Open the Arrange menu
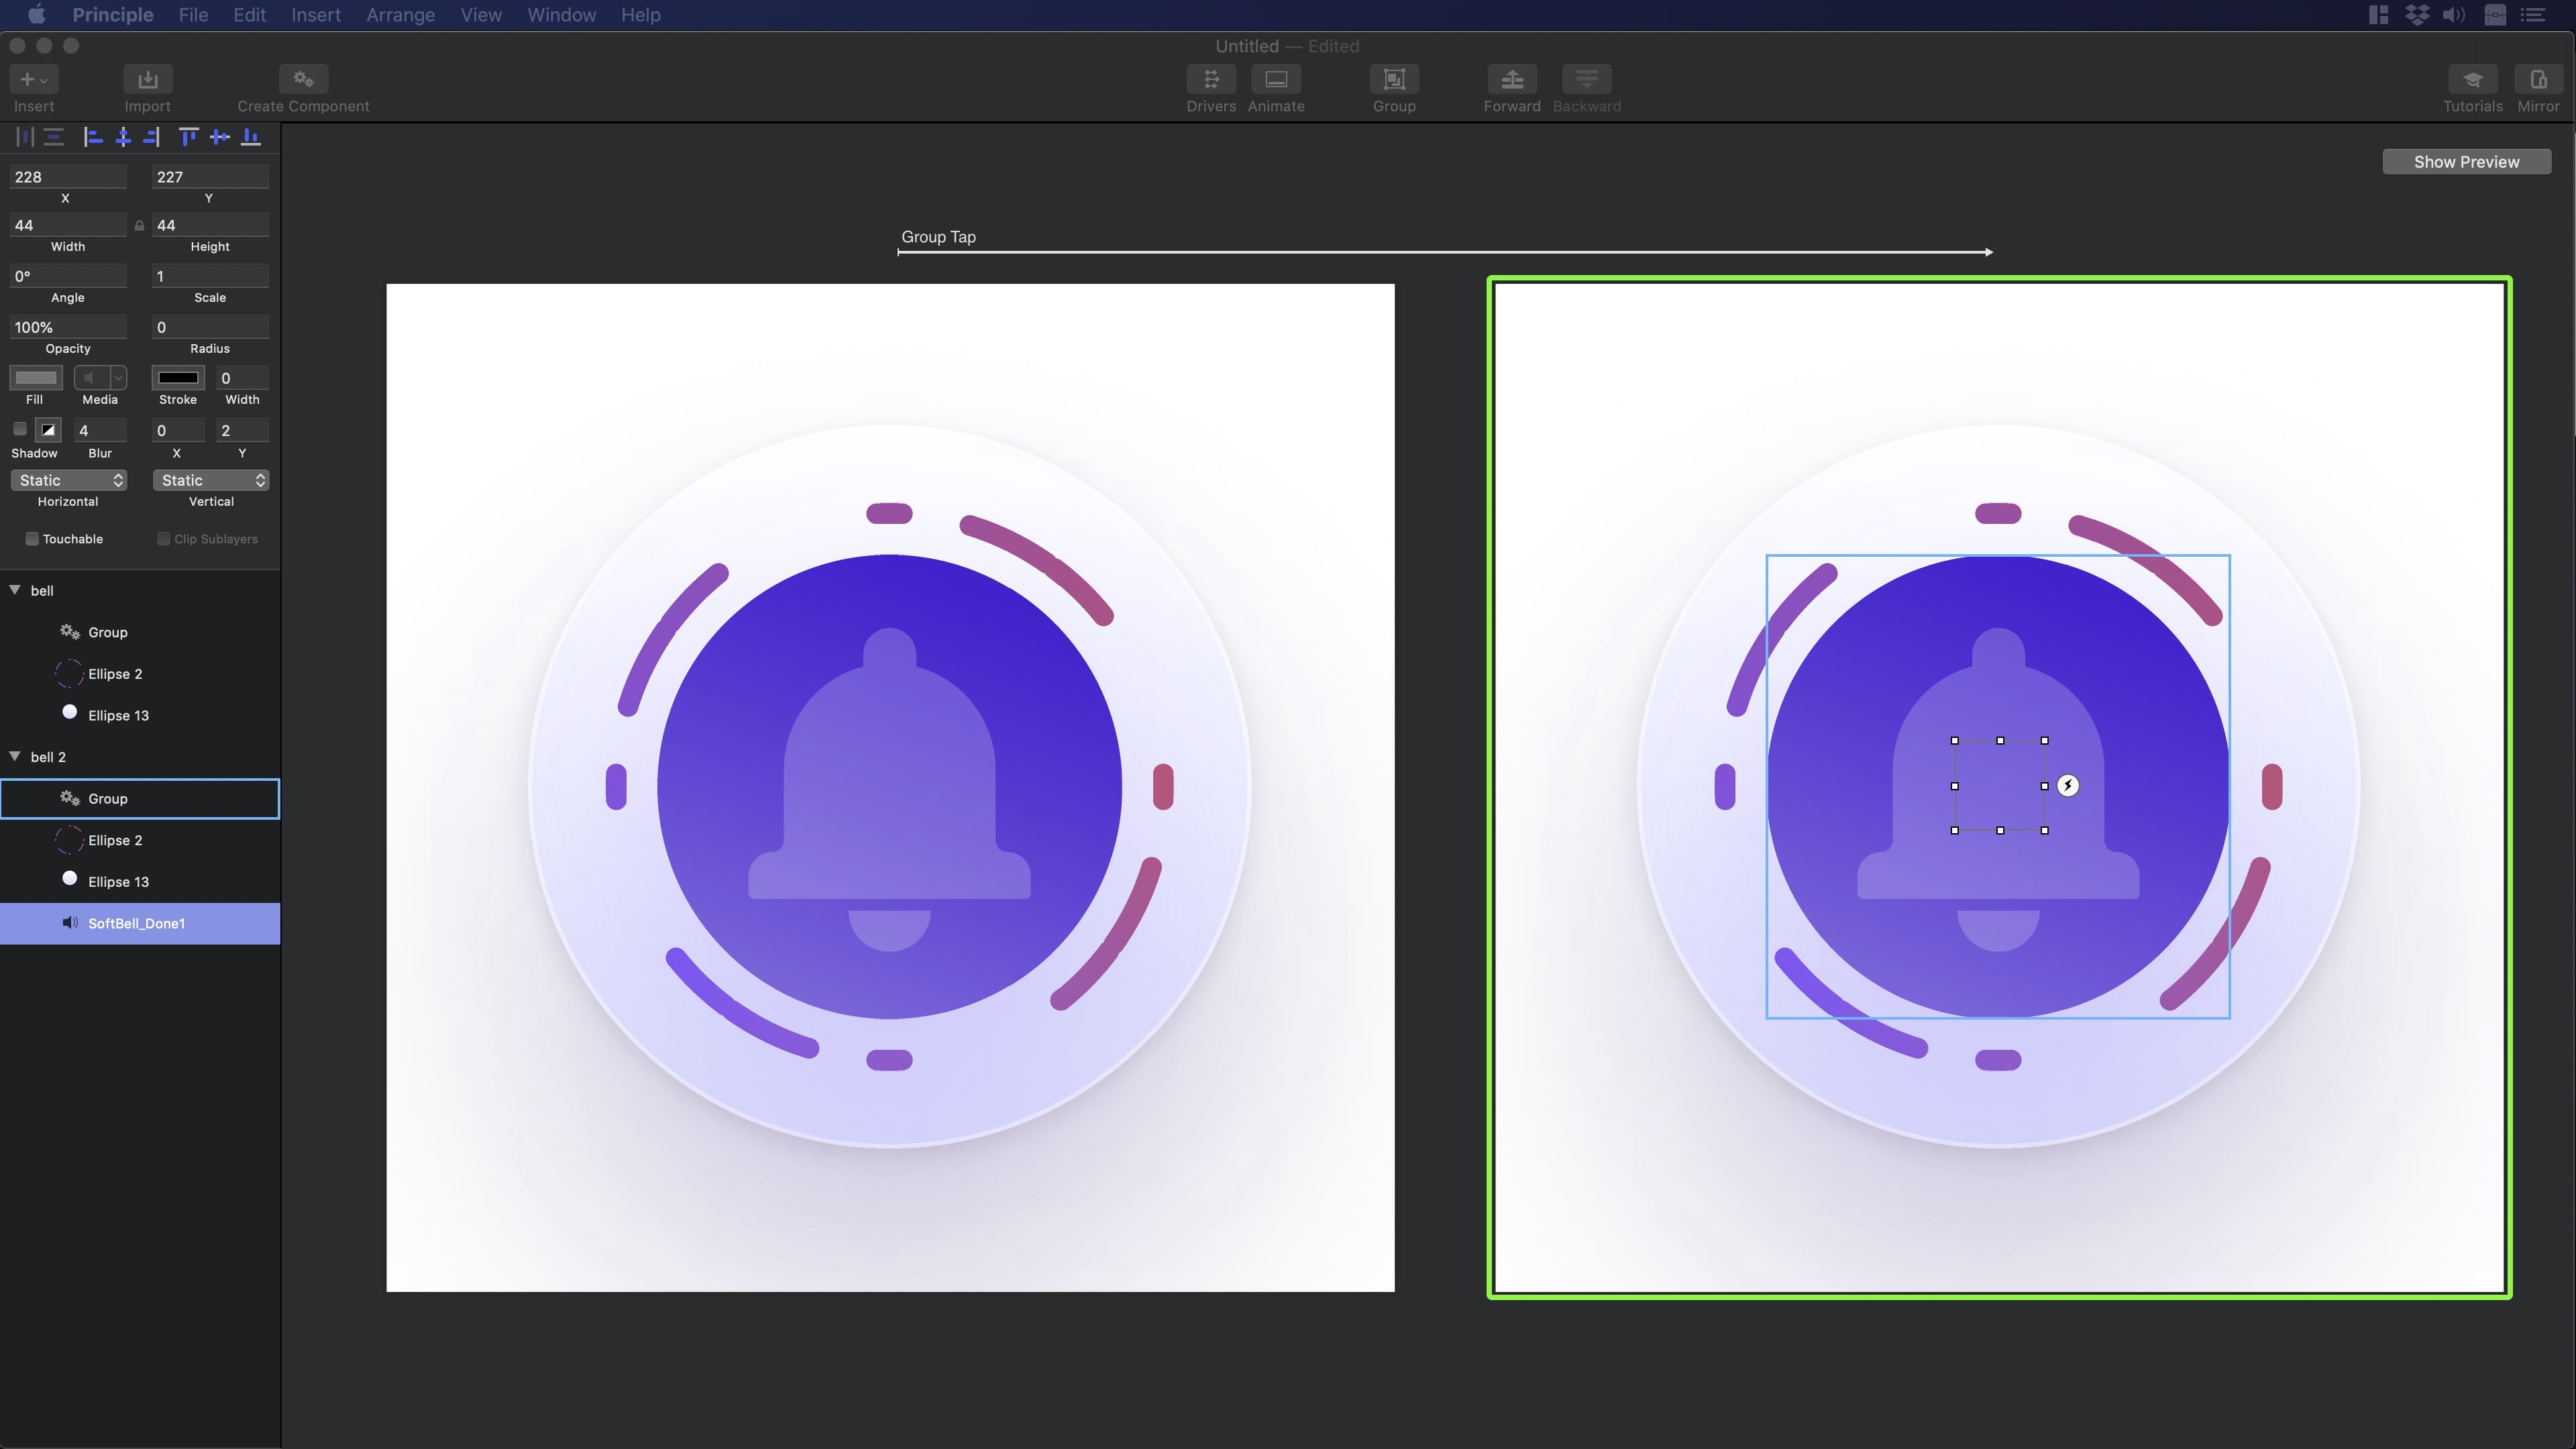The width and height of the screenshot is (2576, 1449). coord(400,15)
